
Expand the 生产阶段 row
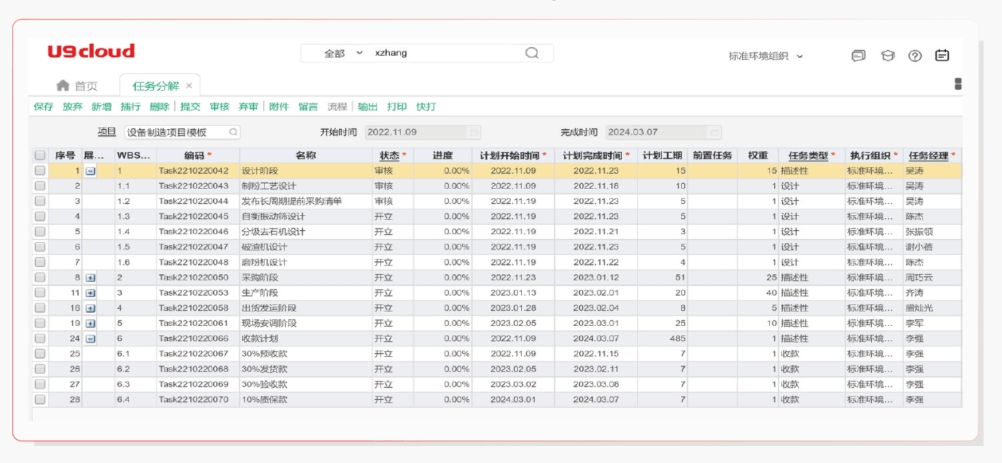(x=91, y=293)
